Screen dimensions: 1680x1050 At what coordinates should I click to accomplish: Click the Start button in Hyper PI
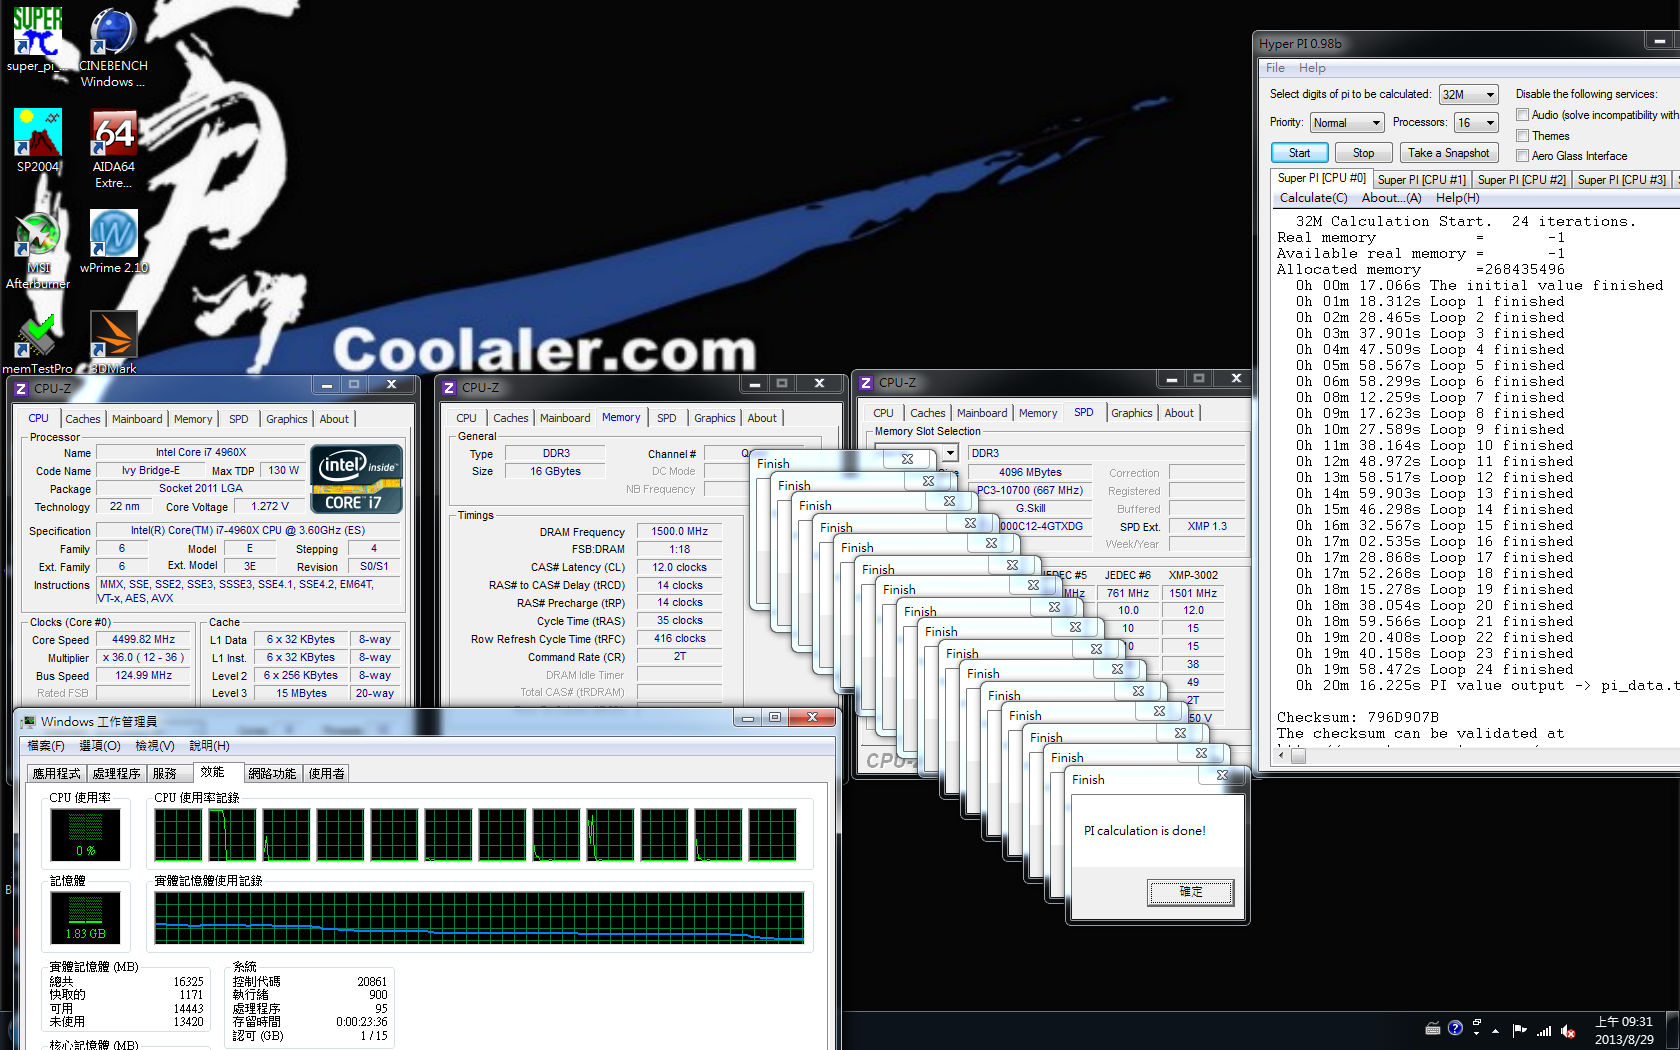tap(1299, 153)
